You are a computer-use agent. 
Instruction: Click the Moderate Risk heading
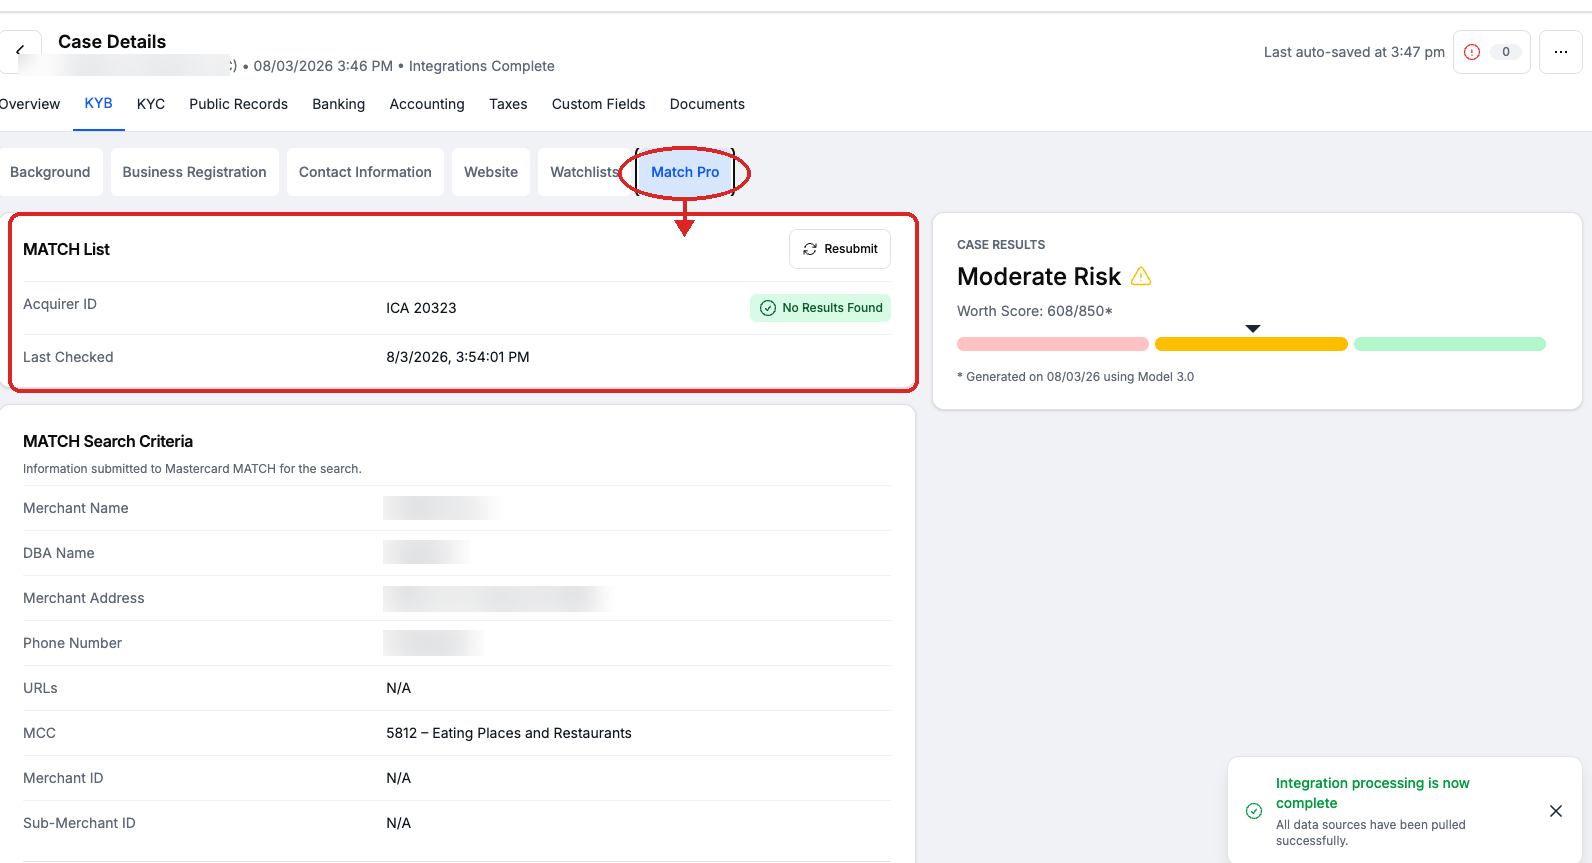click(x=1039, y=276)
